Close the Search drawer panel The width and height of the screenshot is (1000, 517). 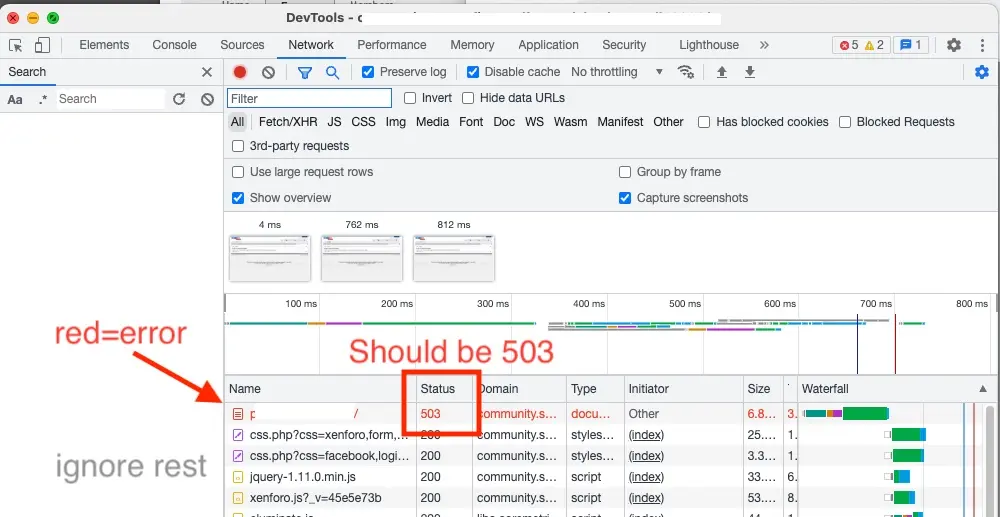point(207,72)
